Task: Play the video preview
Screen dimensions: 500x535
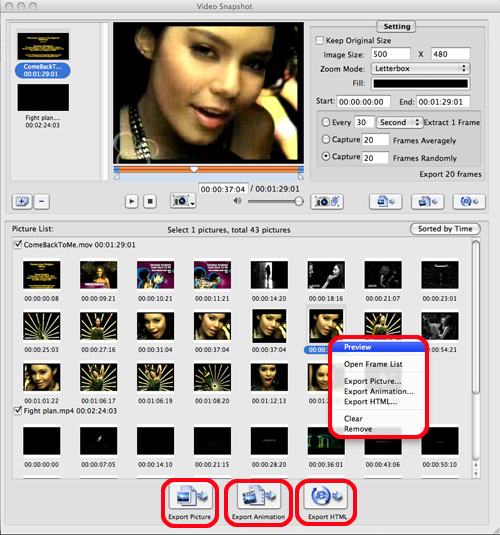Action: [131, 201]
